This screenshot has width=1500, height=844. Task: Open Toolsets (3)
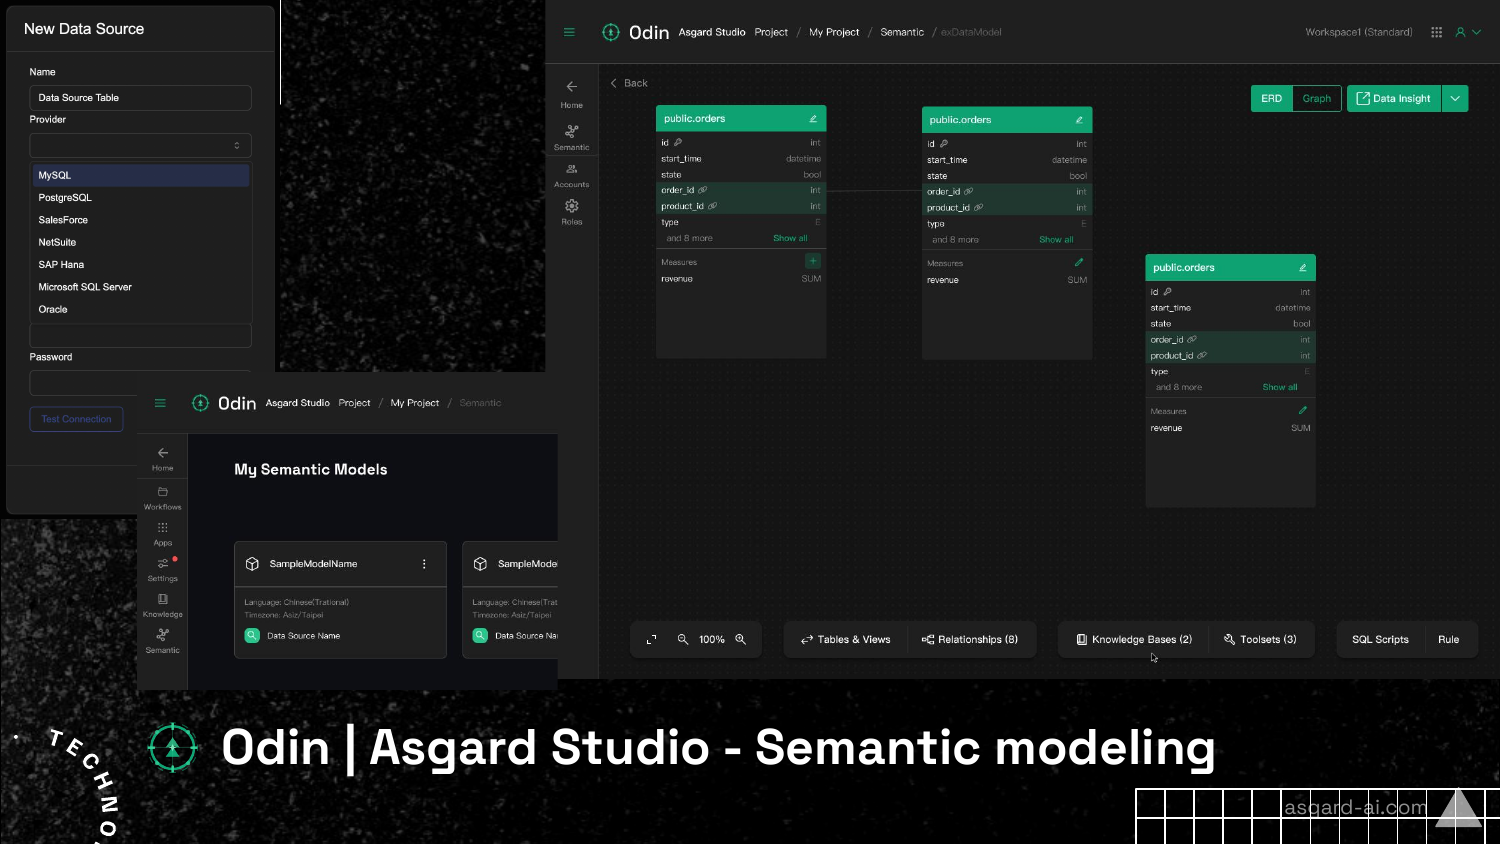click(1260, 640)
